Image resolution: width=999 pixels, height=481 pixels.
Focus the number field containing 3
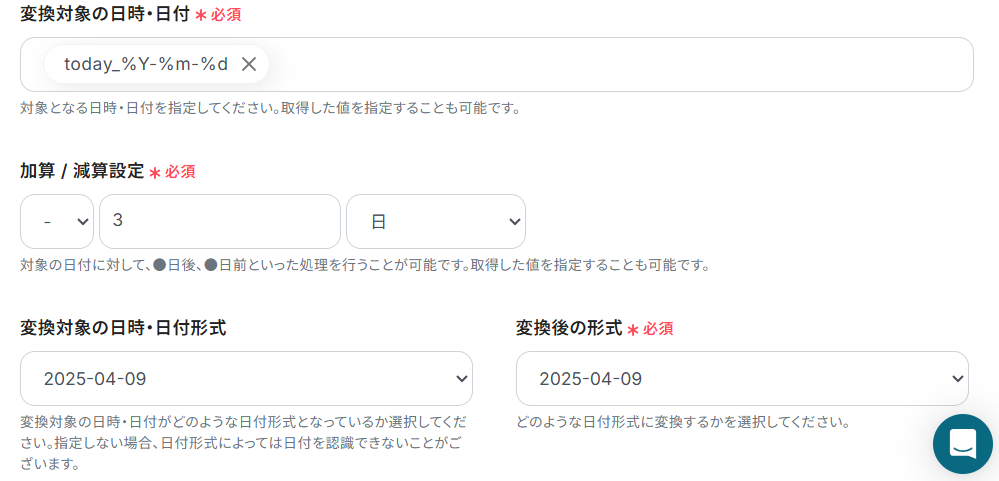(x=220, y=221)
